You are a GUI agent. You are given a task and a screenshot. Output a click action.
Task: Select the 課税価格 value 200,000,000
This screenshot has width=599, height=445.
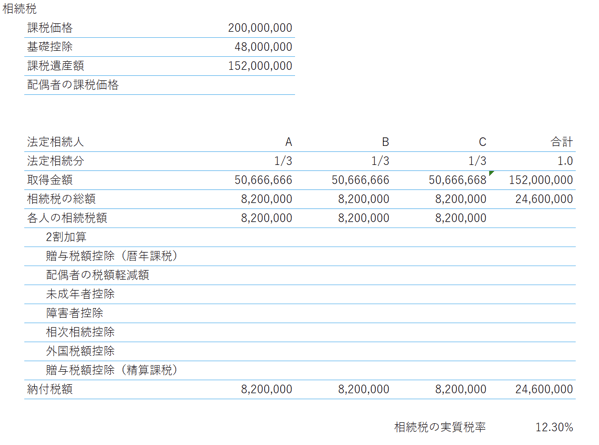[260, 28]
